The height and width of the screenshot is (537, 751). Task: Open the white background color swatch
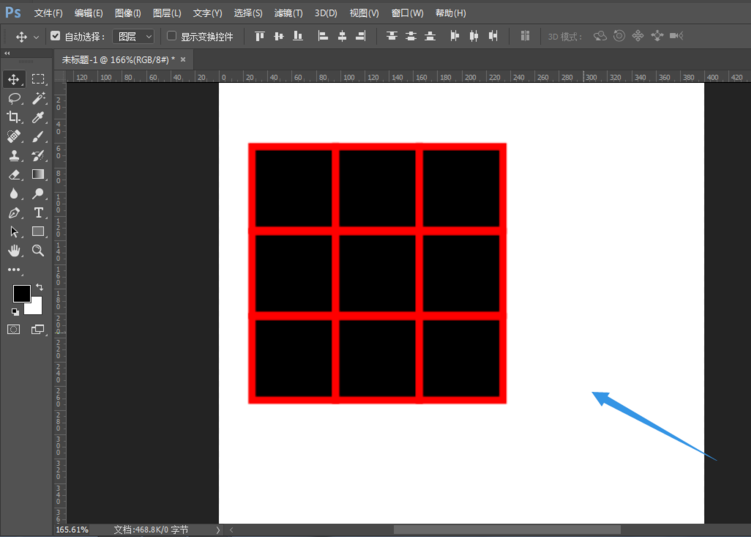(35, 307)
